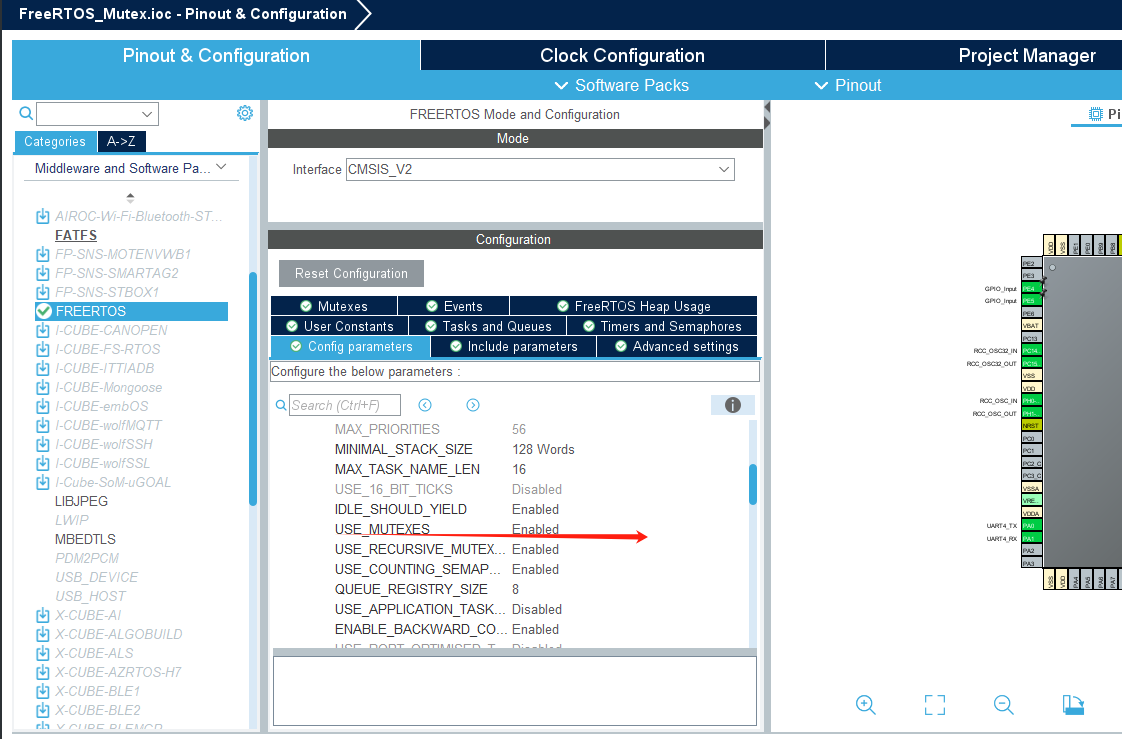The image size is (1122, 739).
Task: Switch to Project Manager tab
Action: click(1027, 55)
